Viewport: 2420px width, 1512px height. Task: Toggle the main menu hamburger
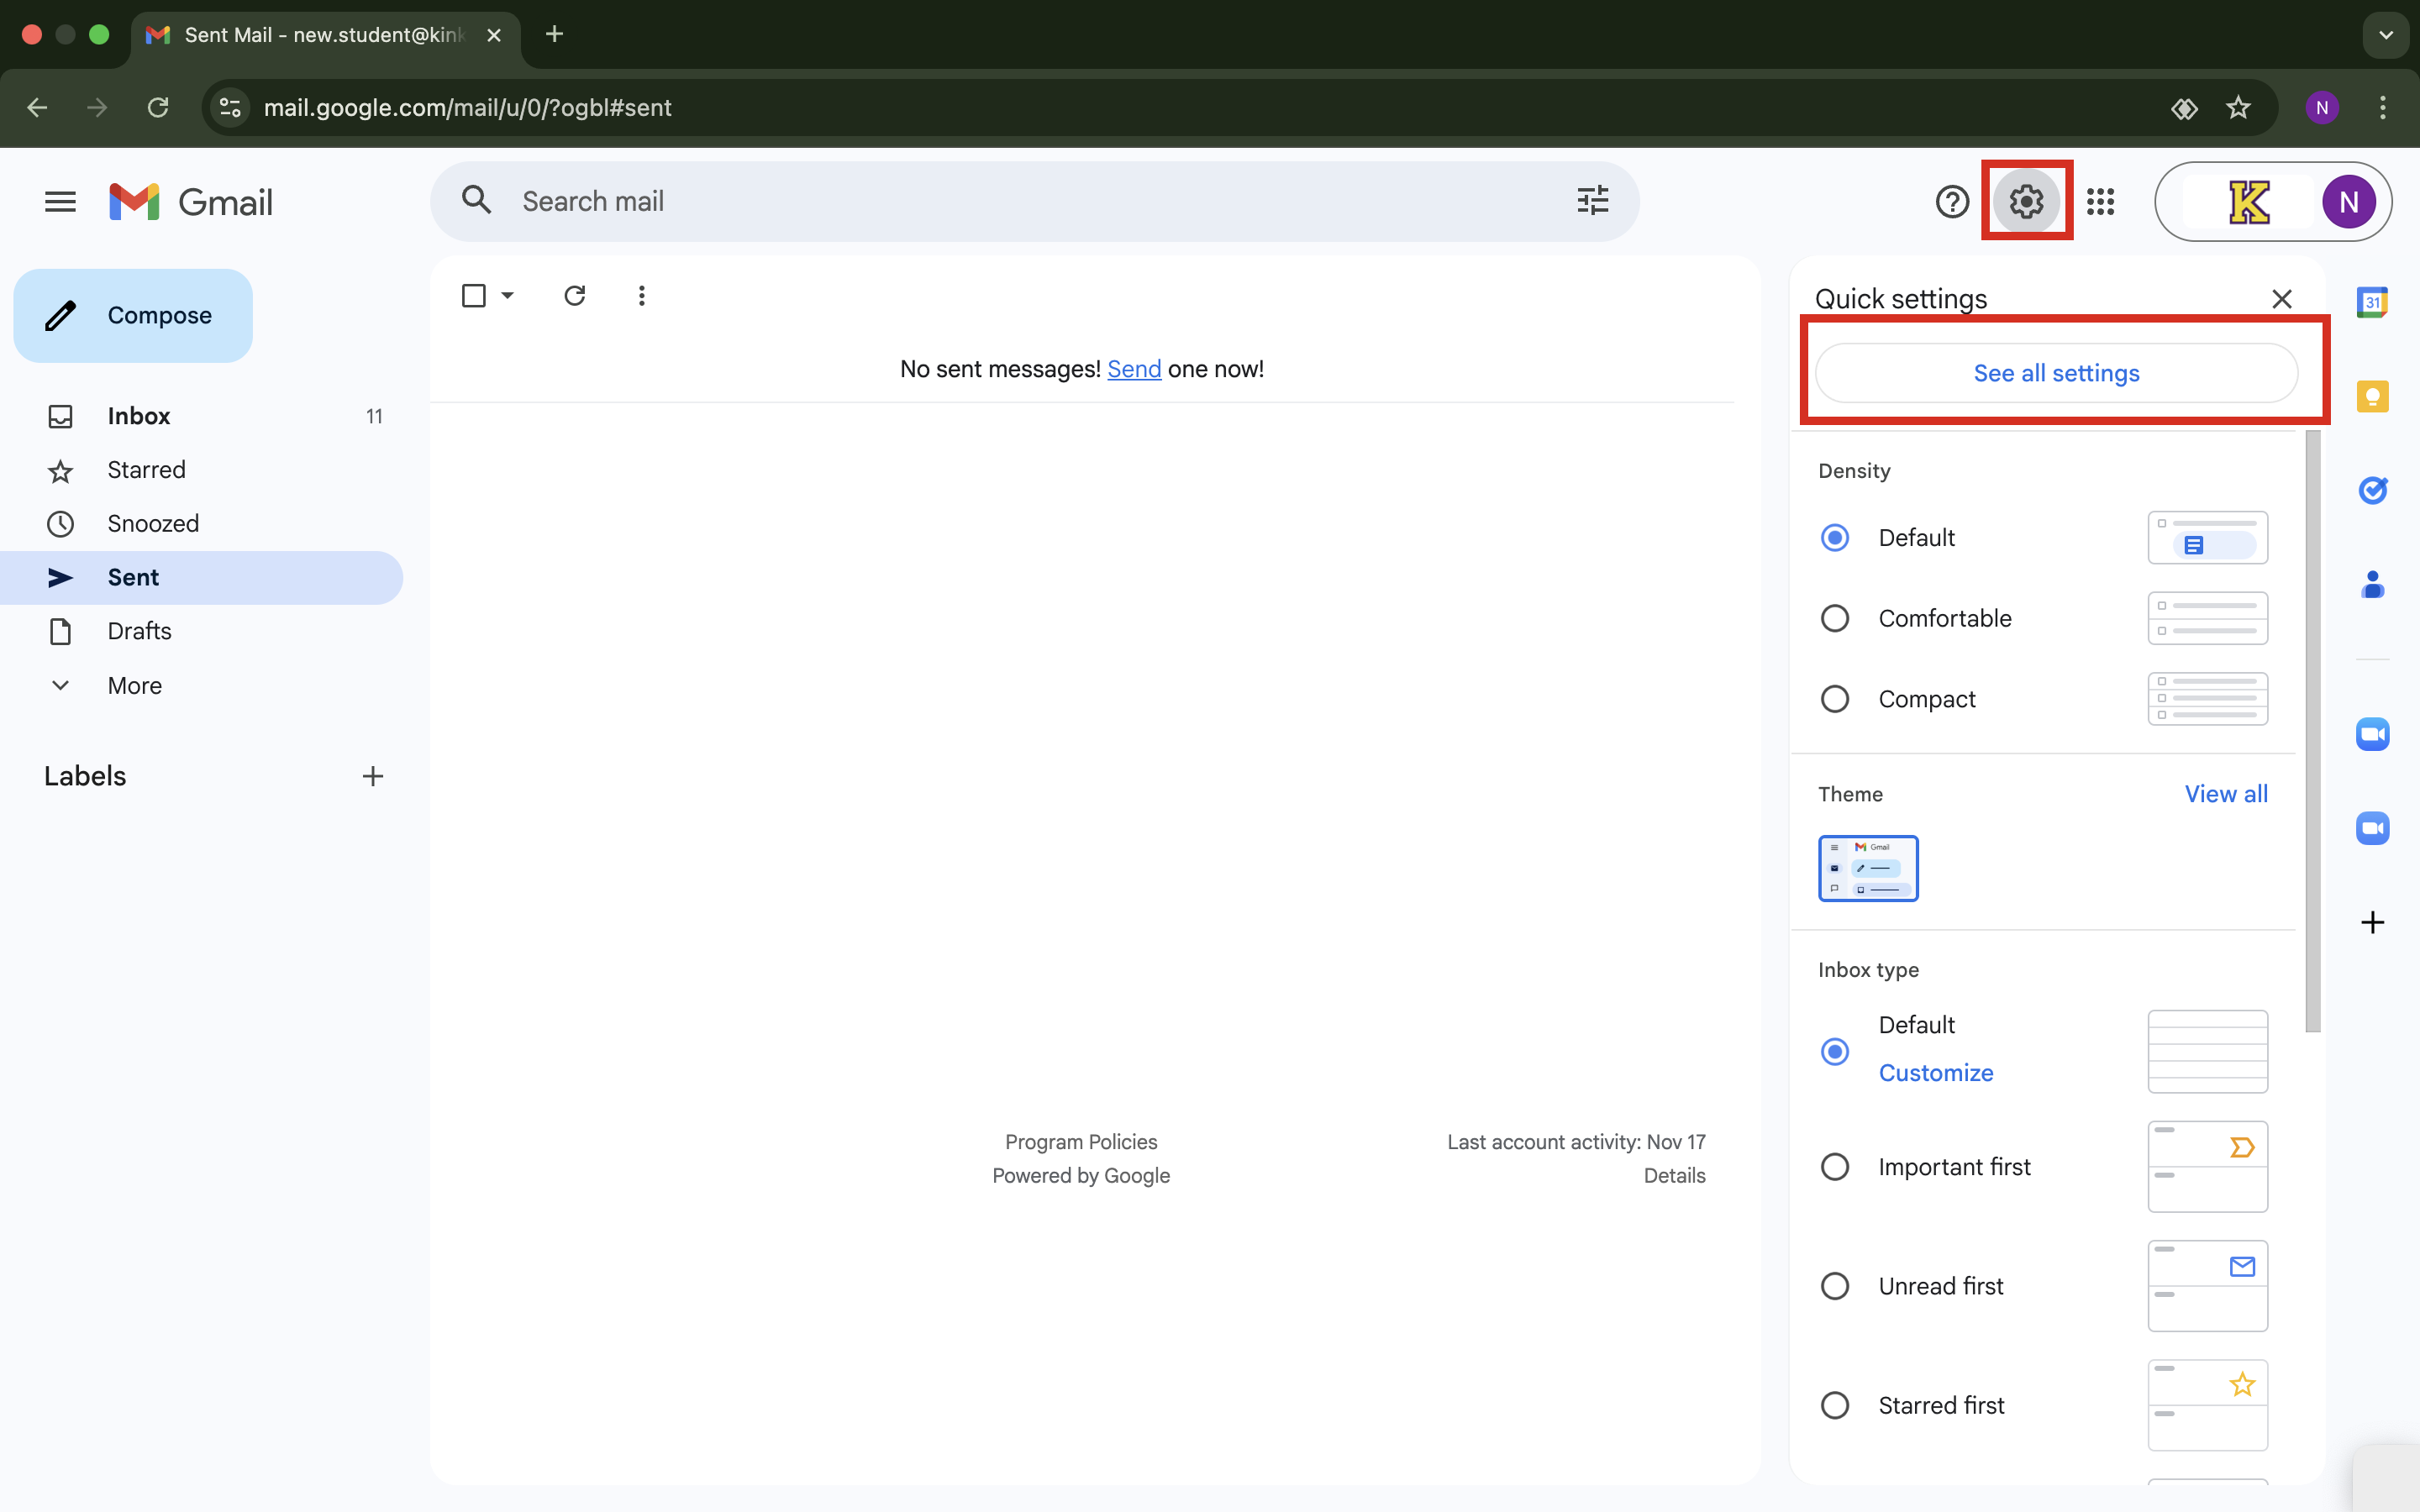point(60,202)
